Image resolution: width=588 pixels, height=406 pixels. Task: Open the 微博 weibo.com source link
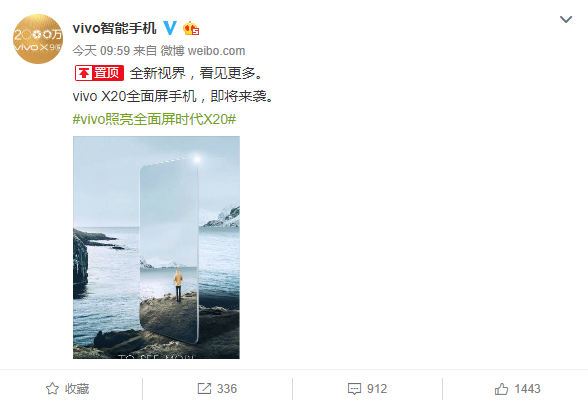coord(203,51)
